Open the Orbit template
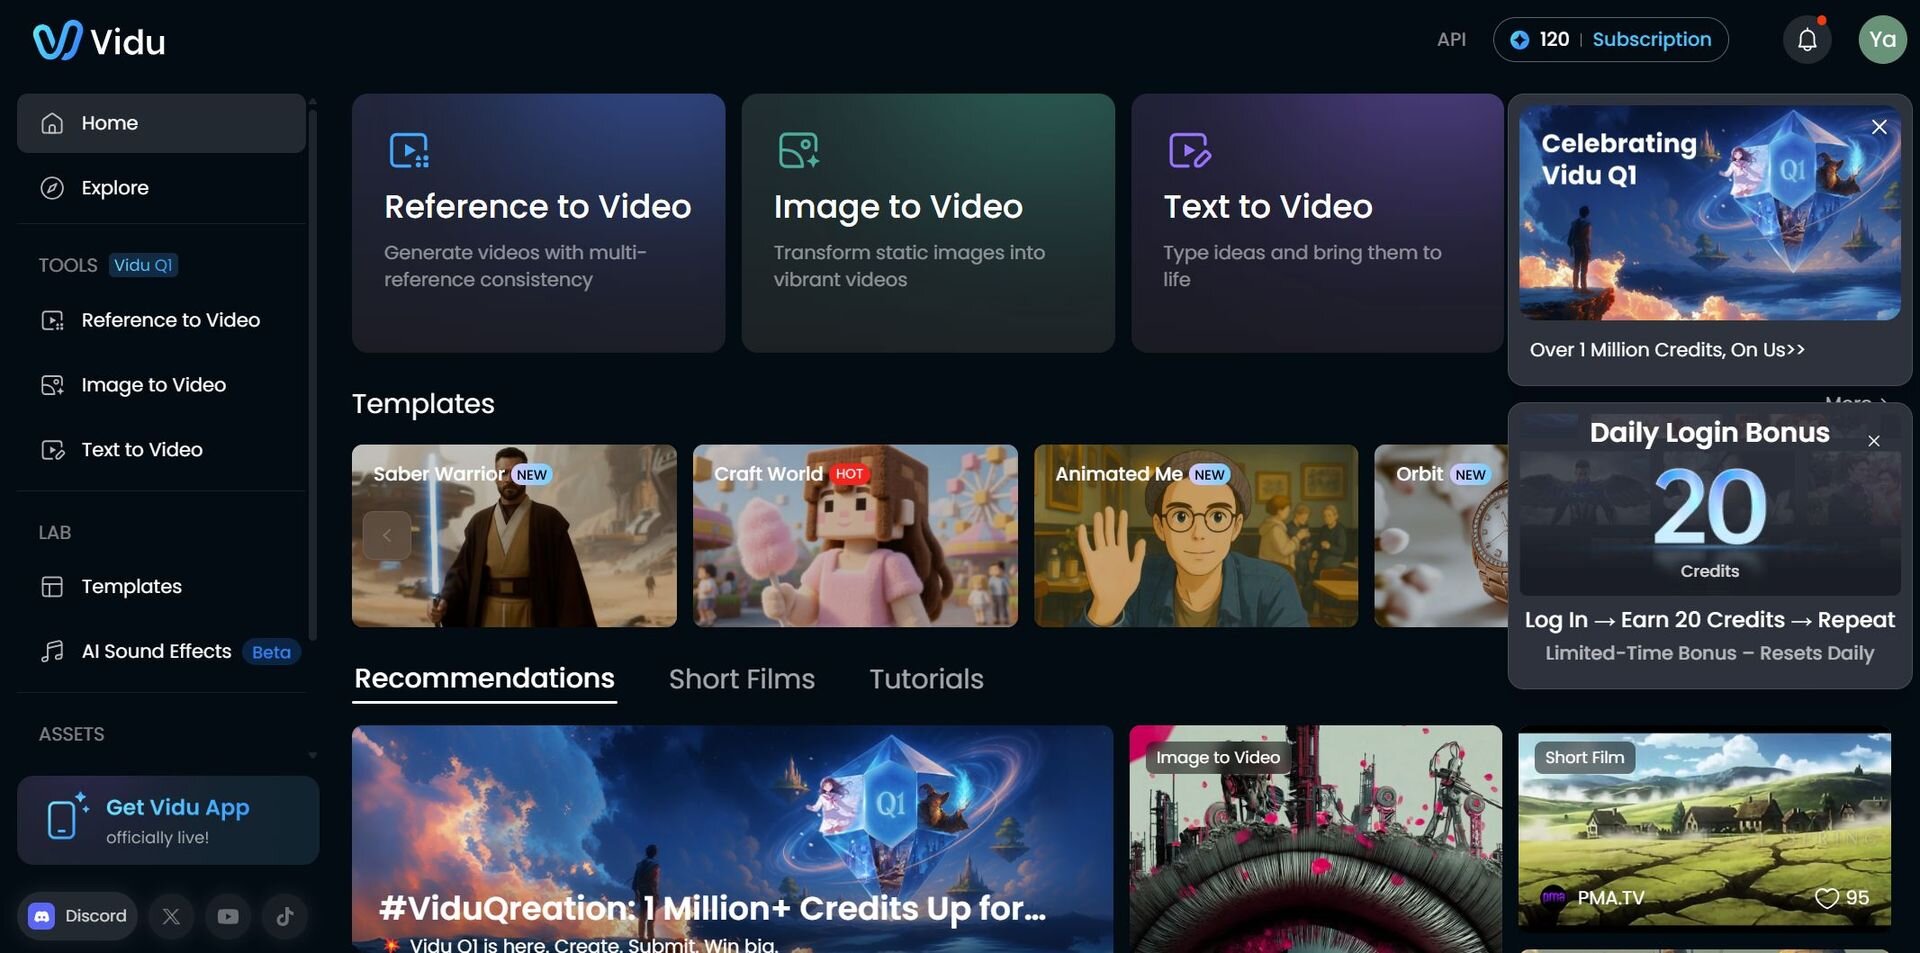This screenshot has height=953, width=1920. [x=1441, y=536]
